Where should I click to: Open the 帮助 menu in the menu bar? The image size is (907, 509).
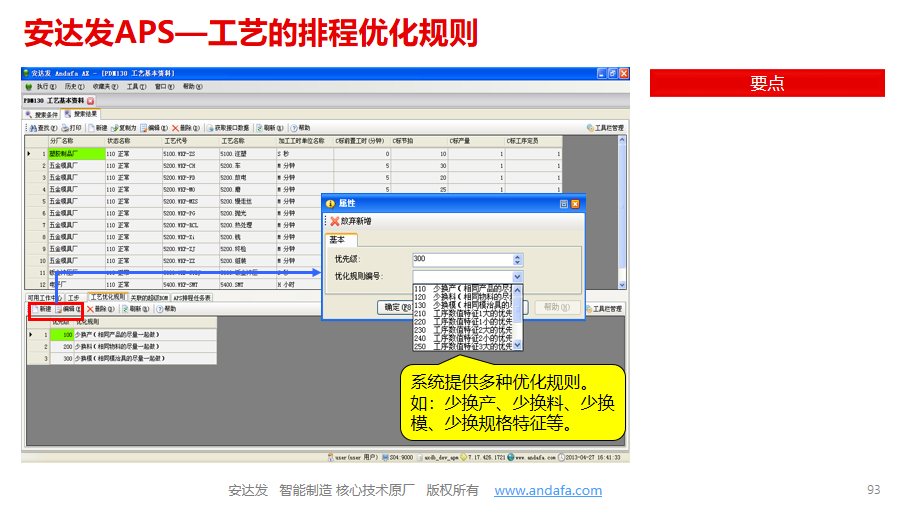[x=193, y=87]
